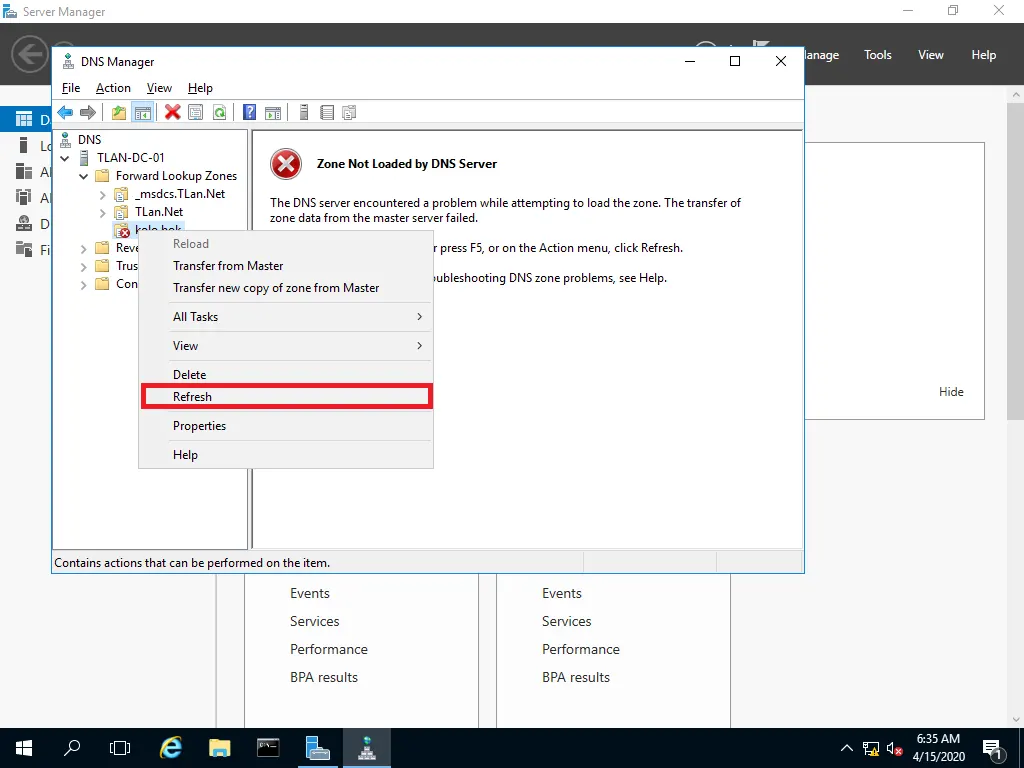Click the blue question mark Help toolbar icon
This screenshot has width=1024, height=768.
[249, 112]
